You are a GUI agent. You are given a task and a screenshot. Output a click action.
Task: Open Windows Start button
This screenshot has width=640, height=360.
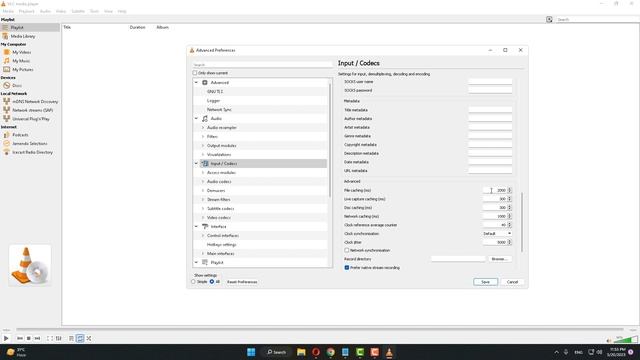(251, 352)
